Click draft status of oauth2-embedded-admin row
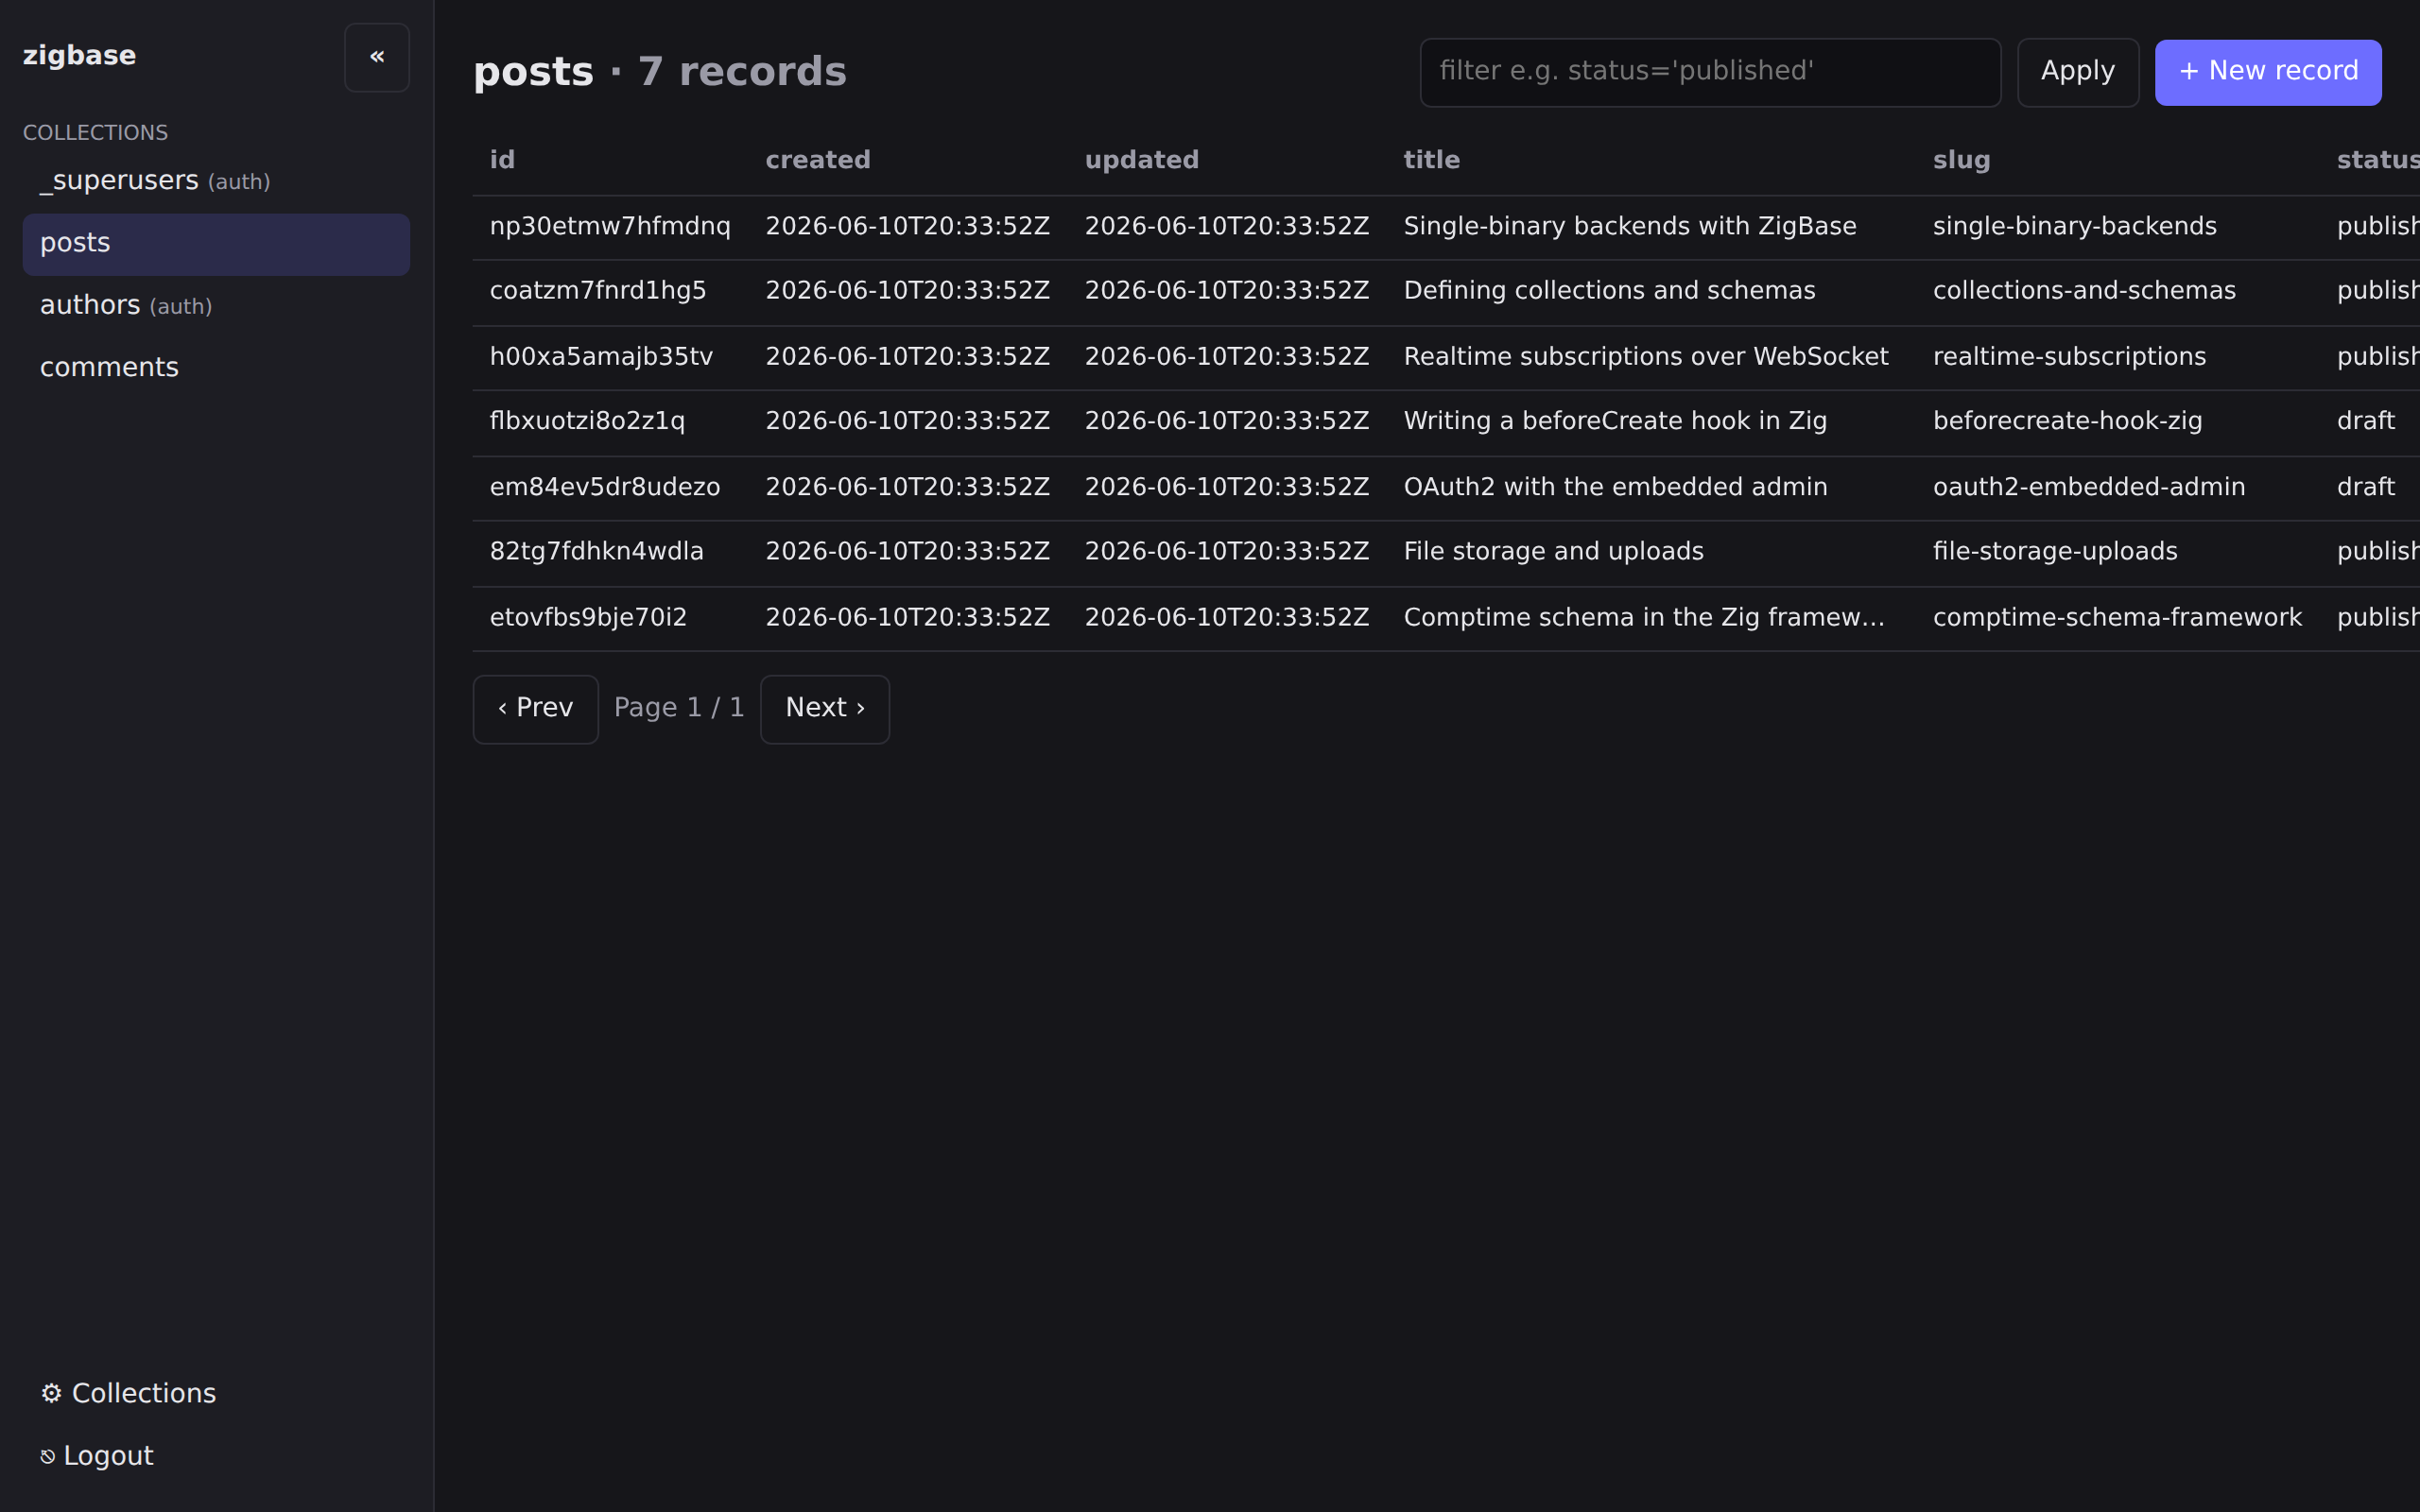This screenshot has height=1512, width=2420. (x=2365, y=487)
